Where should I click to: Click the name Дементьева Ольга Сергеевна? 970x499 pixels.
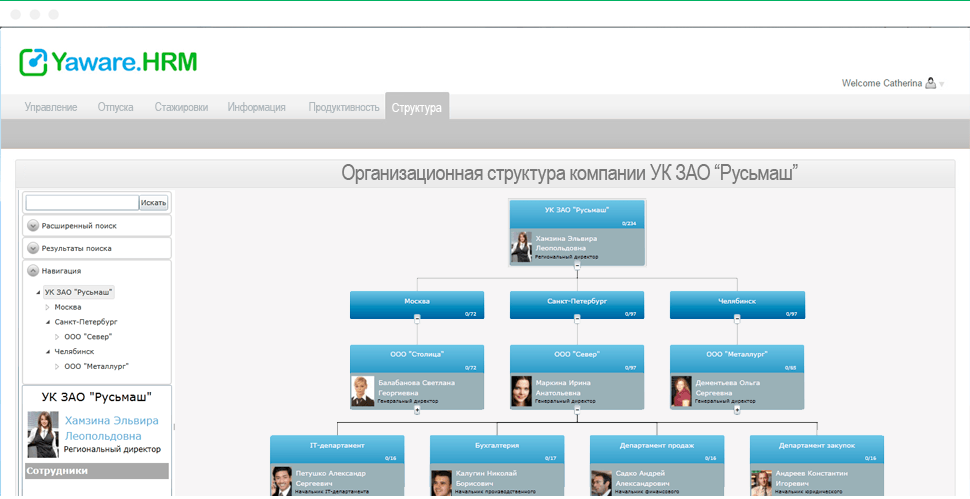[728, 388]
